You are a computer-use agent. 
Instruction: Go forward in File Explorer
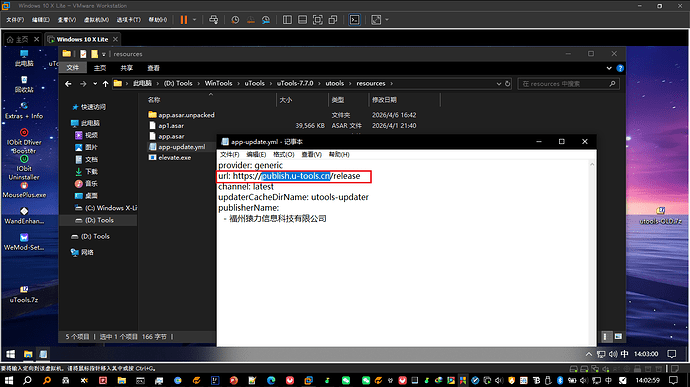point(83,84)
